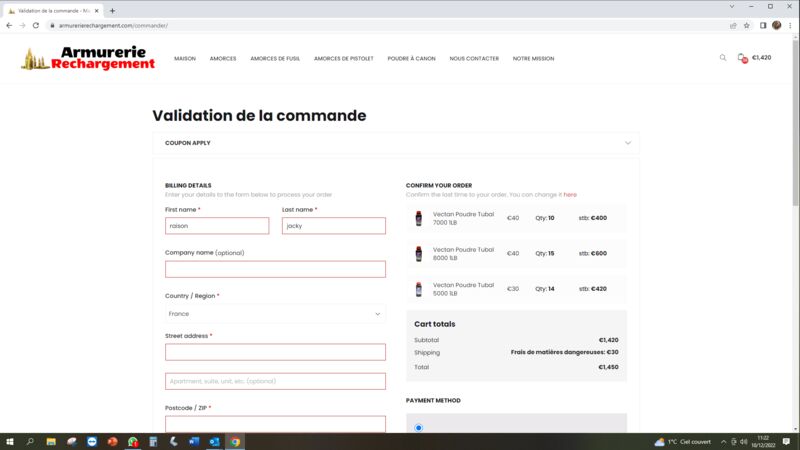Click the volume speaker tray icon
Viewport: 800px width, 450px height.
(743, 442)
